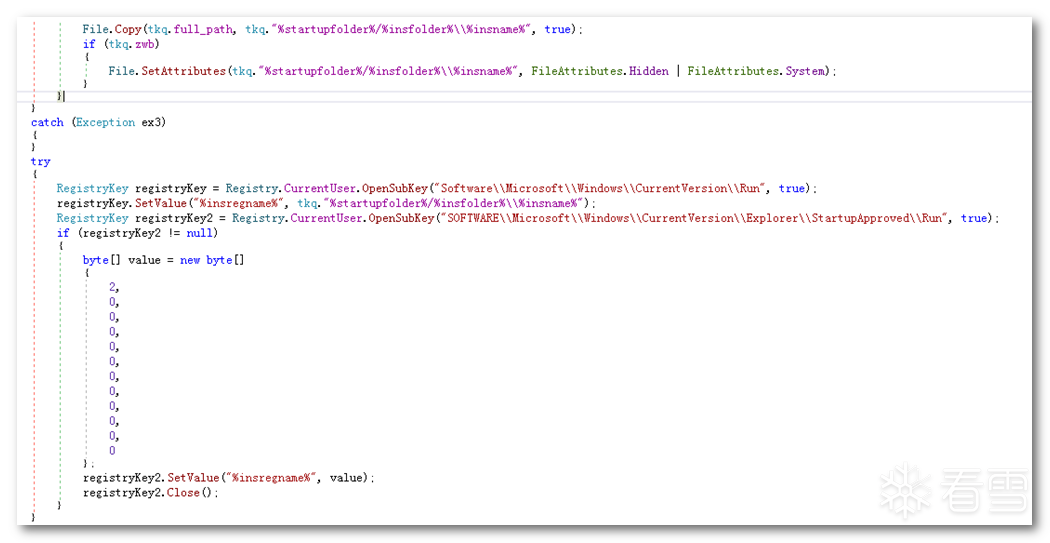Click "%insregname%" in registryKey.SetValue line
Viewport: 1050px width, 543px height.
[238, 203]
